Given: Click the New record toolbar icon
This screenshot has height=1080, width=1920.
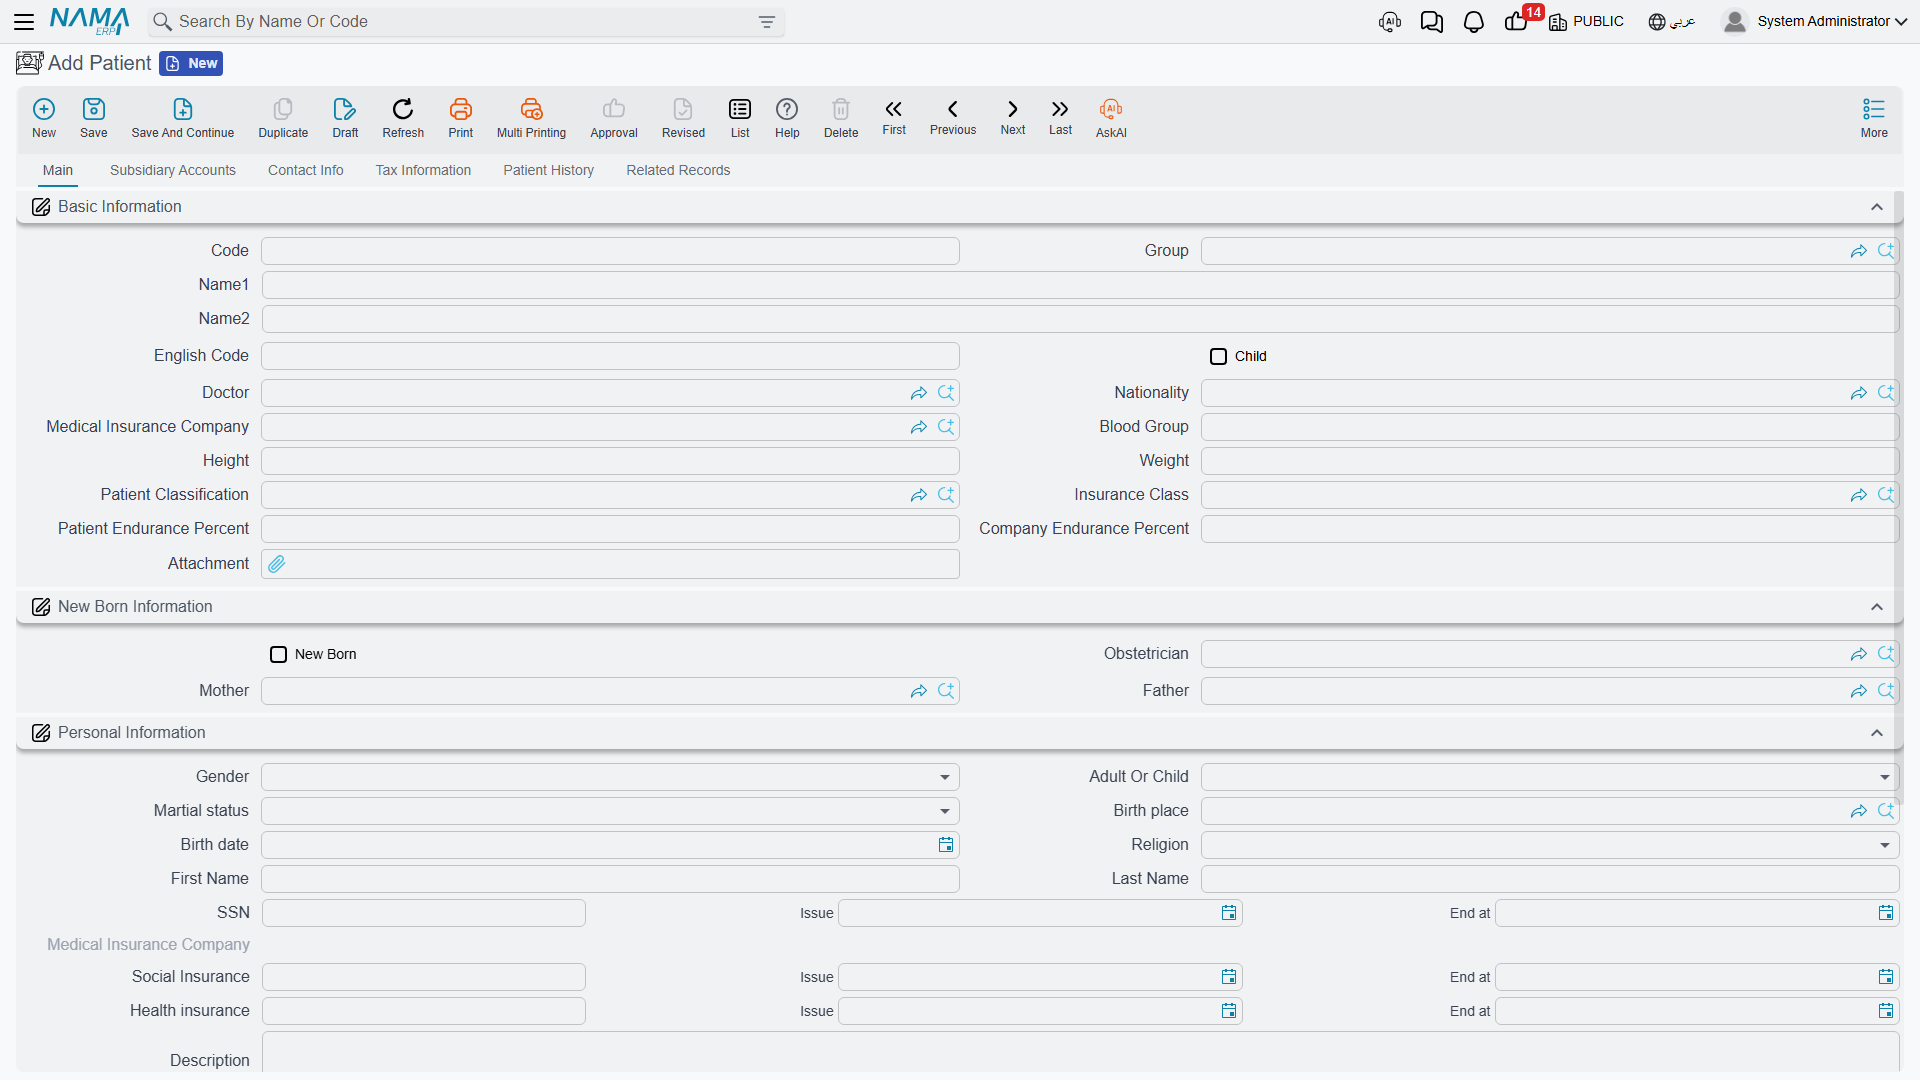Looking at the screenshot, I should (44, 118).
